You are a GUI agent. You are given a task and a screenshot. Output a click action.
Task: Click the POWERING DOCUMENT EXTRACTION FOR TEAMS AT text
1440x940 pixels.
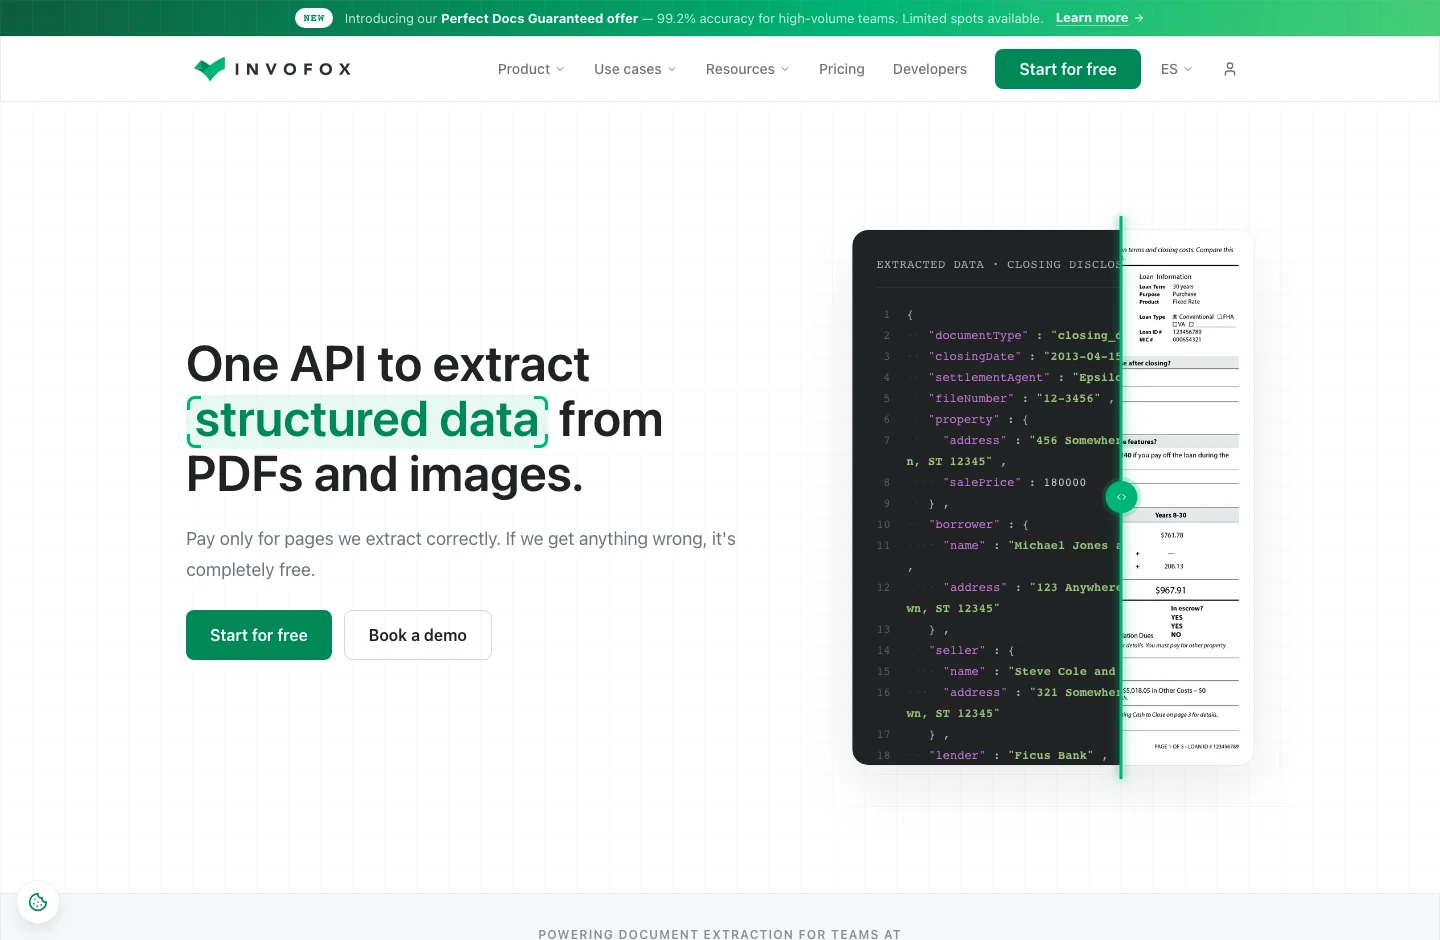pos(720,934)
